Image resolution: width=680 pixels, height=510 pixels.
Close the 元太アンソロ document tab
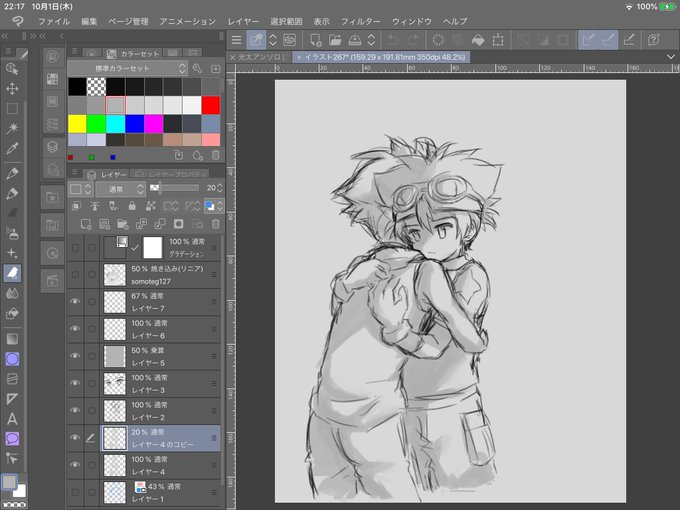tap(232, 57)
